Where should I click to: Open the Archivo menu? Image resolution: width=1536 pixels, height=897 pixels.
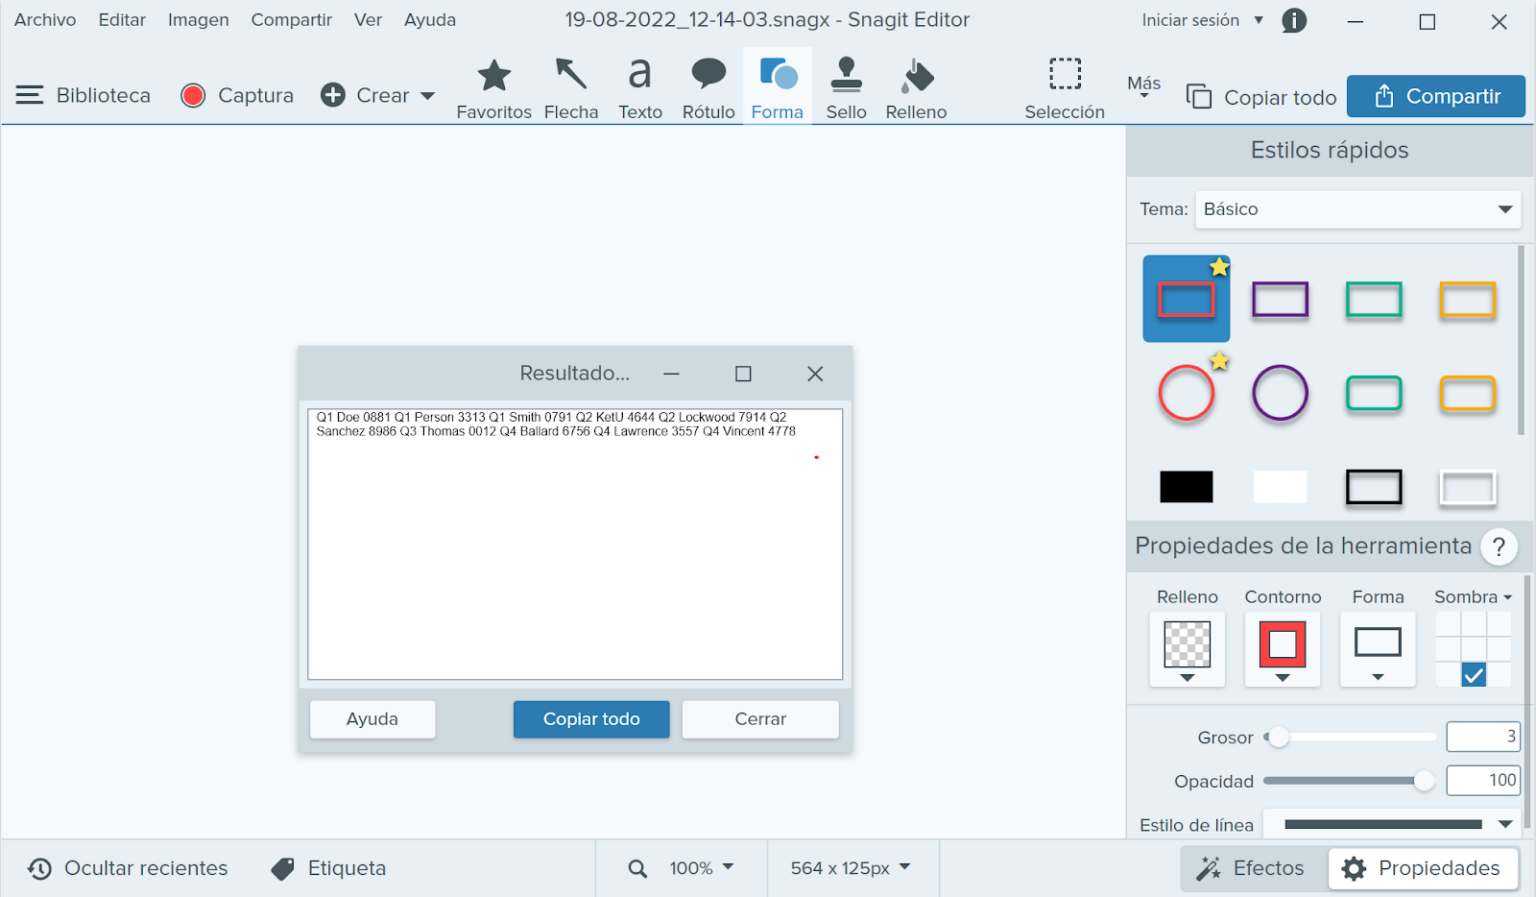click(45, 20)
